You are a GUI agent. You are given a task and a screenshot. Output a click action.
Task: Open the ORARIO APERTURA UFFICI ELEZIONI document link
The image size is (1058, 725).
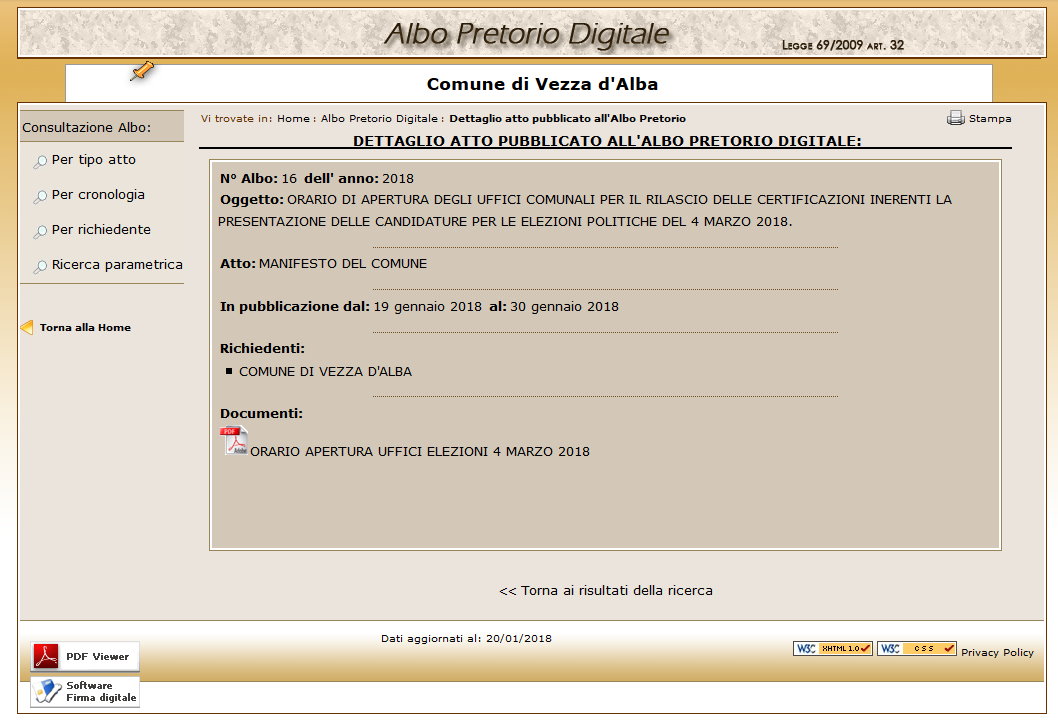(x=419, y=452)
